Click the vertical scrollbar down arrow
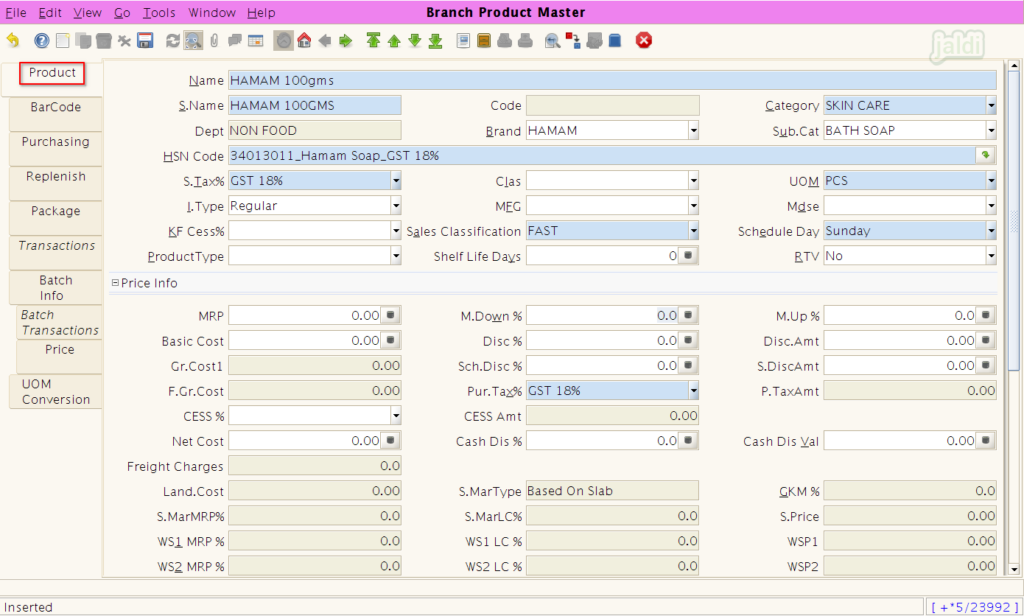 coord(1014,569)
